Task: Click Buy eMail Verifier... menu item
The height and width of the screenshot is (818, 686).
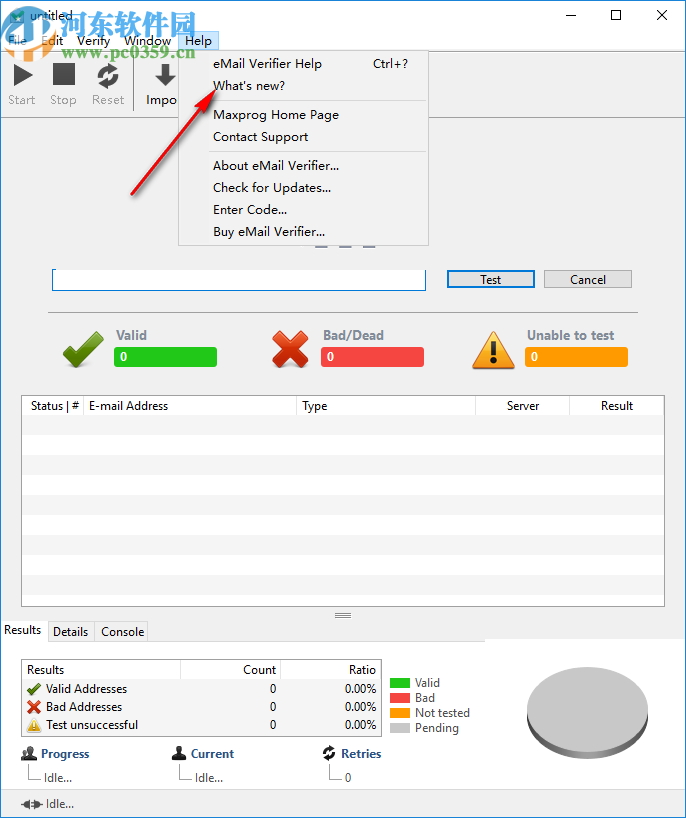Action: point(304,232)
